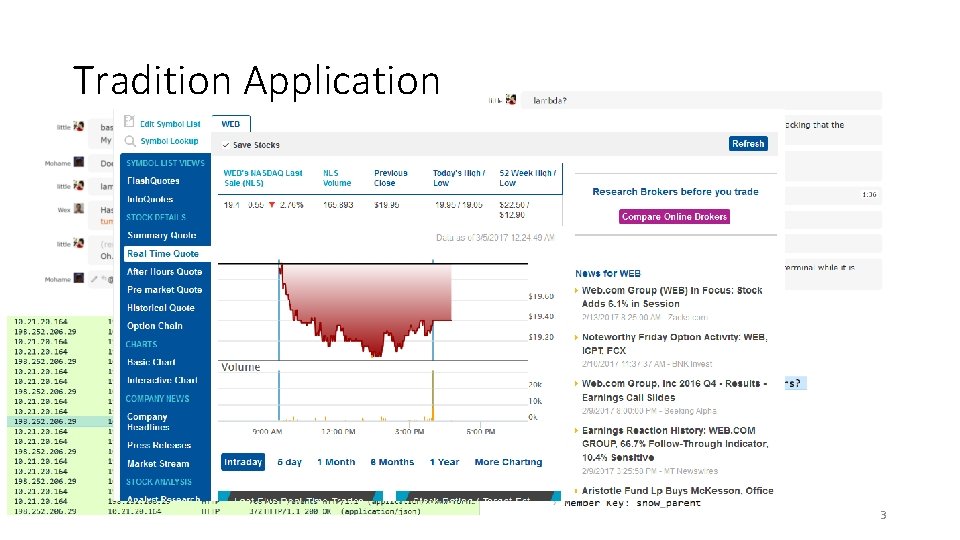The height and width of the screenshot is (540, 960).
Task: Open Symbol Lookup link
Action: 170,141
